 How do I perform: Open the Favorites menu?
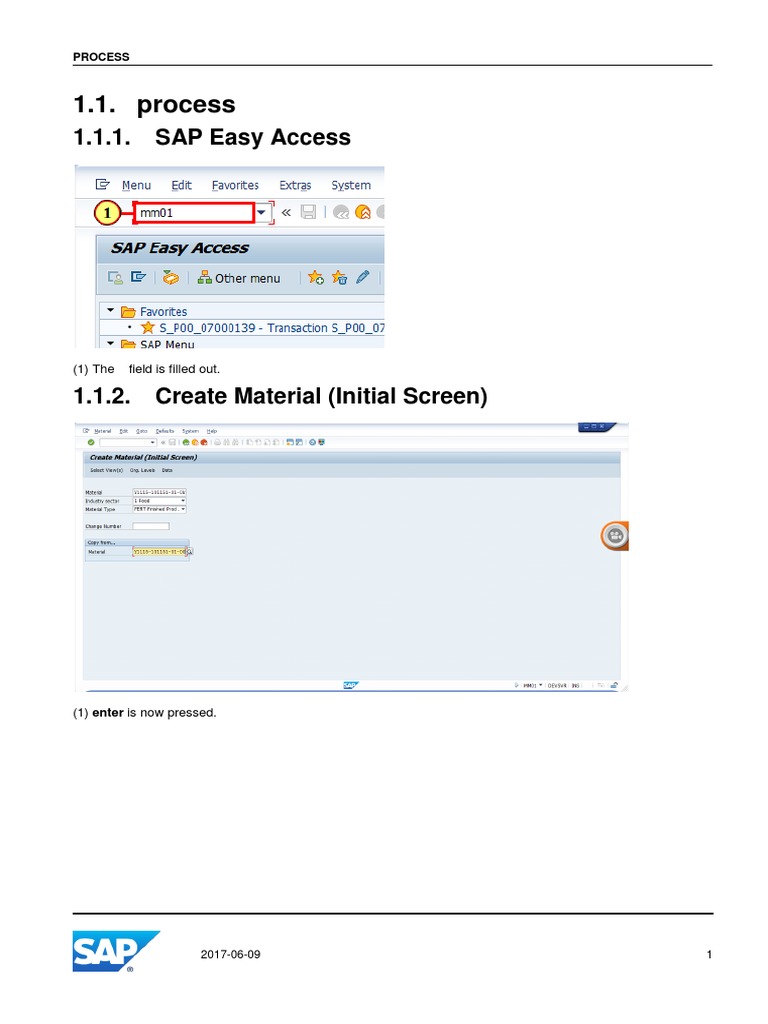pos(235,185)
